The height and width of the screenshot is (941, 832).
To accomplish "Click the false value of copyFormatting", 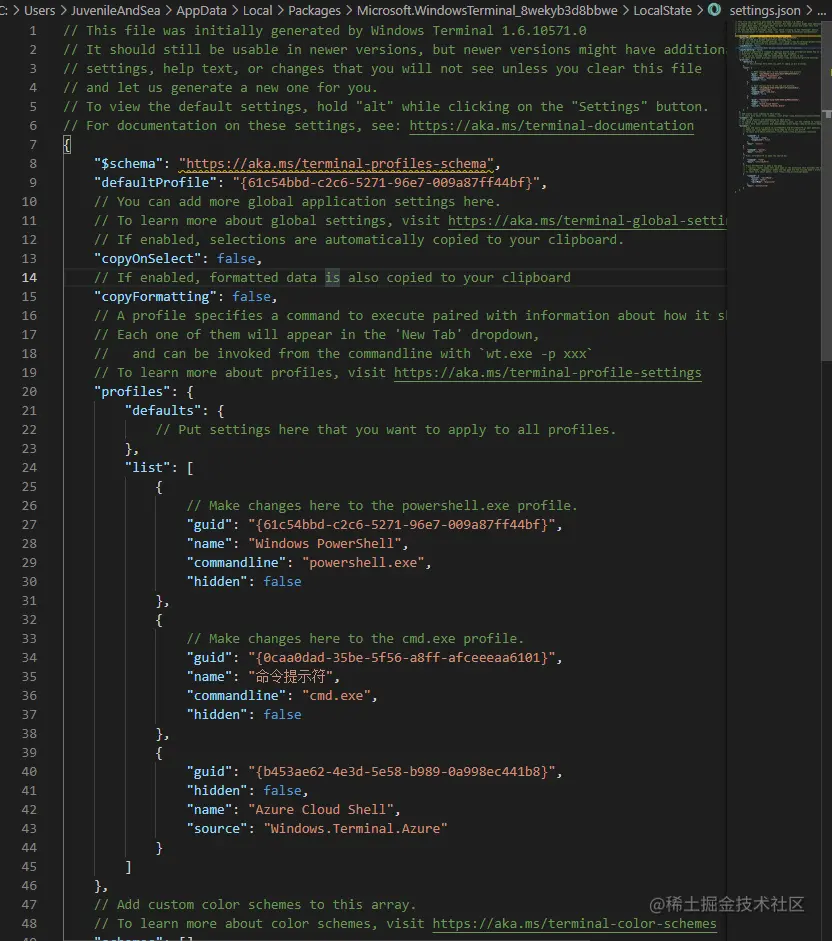I will point(252,296).
